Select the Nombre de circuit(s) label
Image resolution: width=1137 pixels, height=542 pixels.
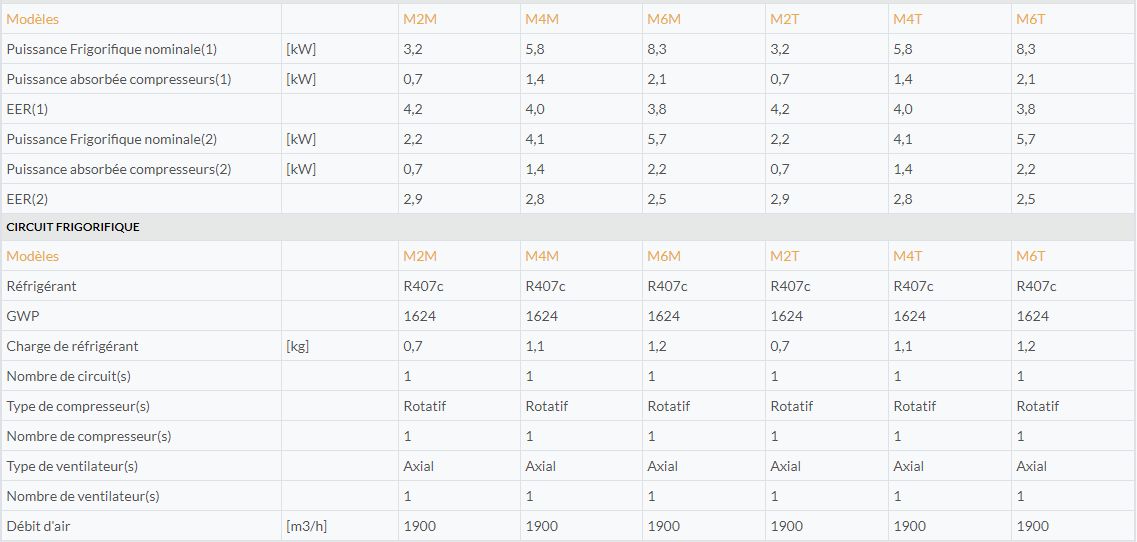point(68,376)
